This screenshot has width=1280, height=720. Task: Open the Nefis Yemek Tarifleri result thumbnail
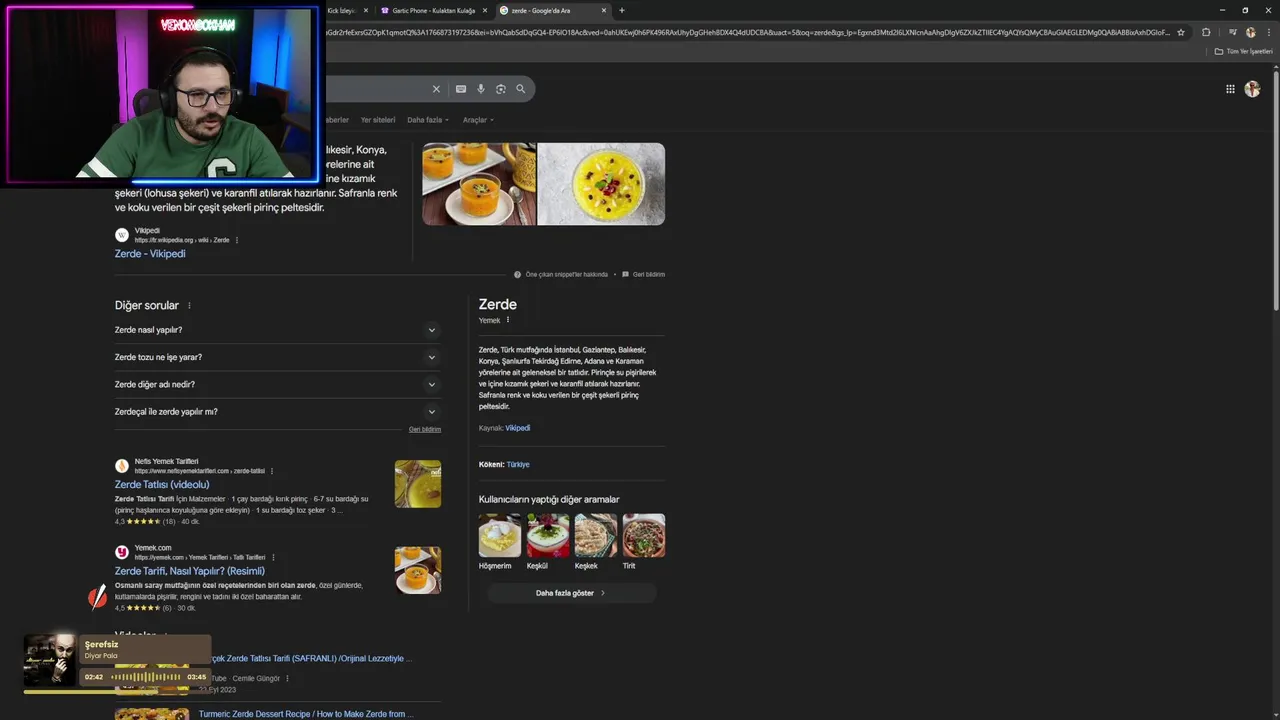click(x=418, y=484)
